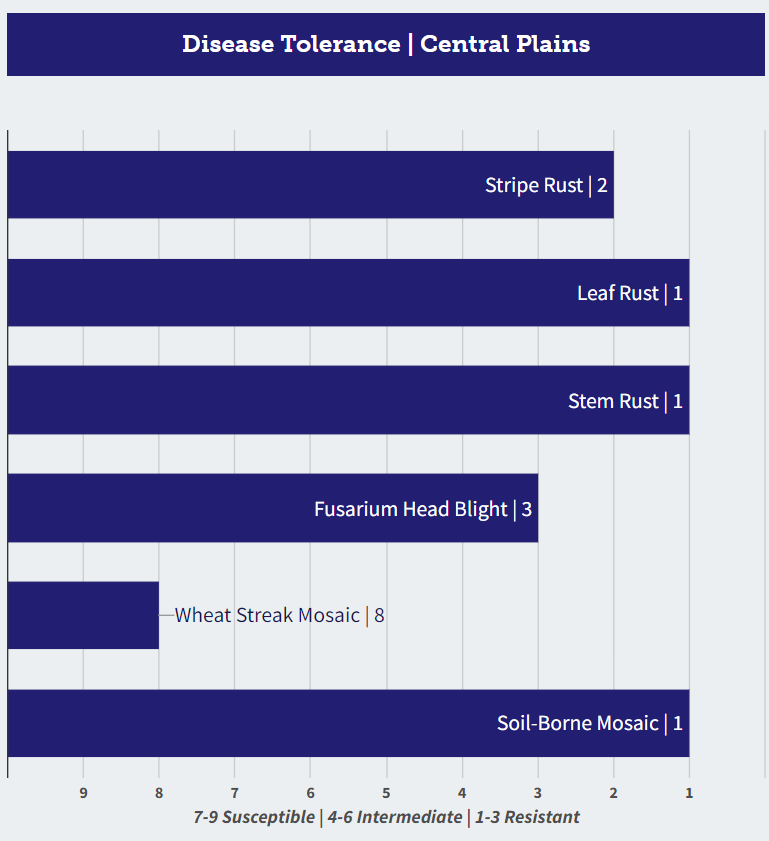Select the Leaf Rust bar
The width and height of the screenshot is (769, 841).
click(349, 293)
